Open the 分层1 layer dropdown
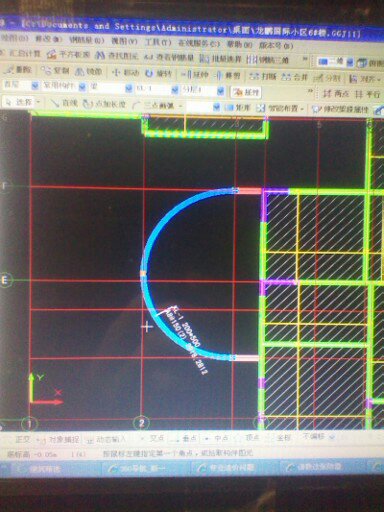Image resolution: width=384 pixels, height=512 pixels. click(x=202, y=90)
